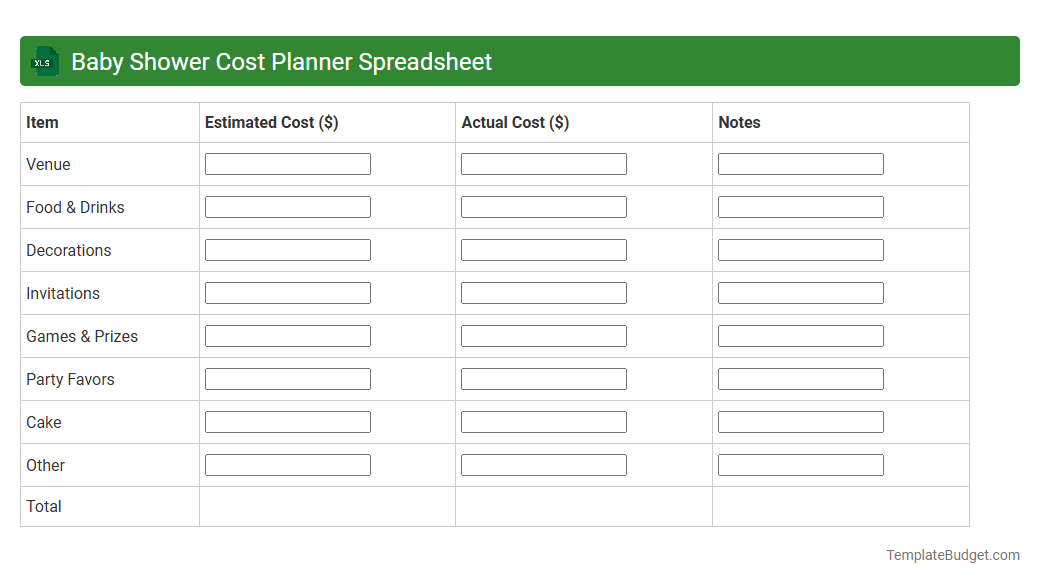Select the Notes column header
This screenshot has width=1040, height=584.
739,122
